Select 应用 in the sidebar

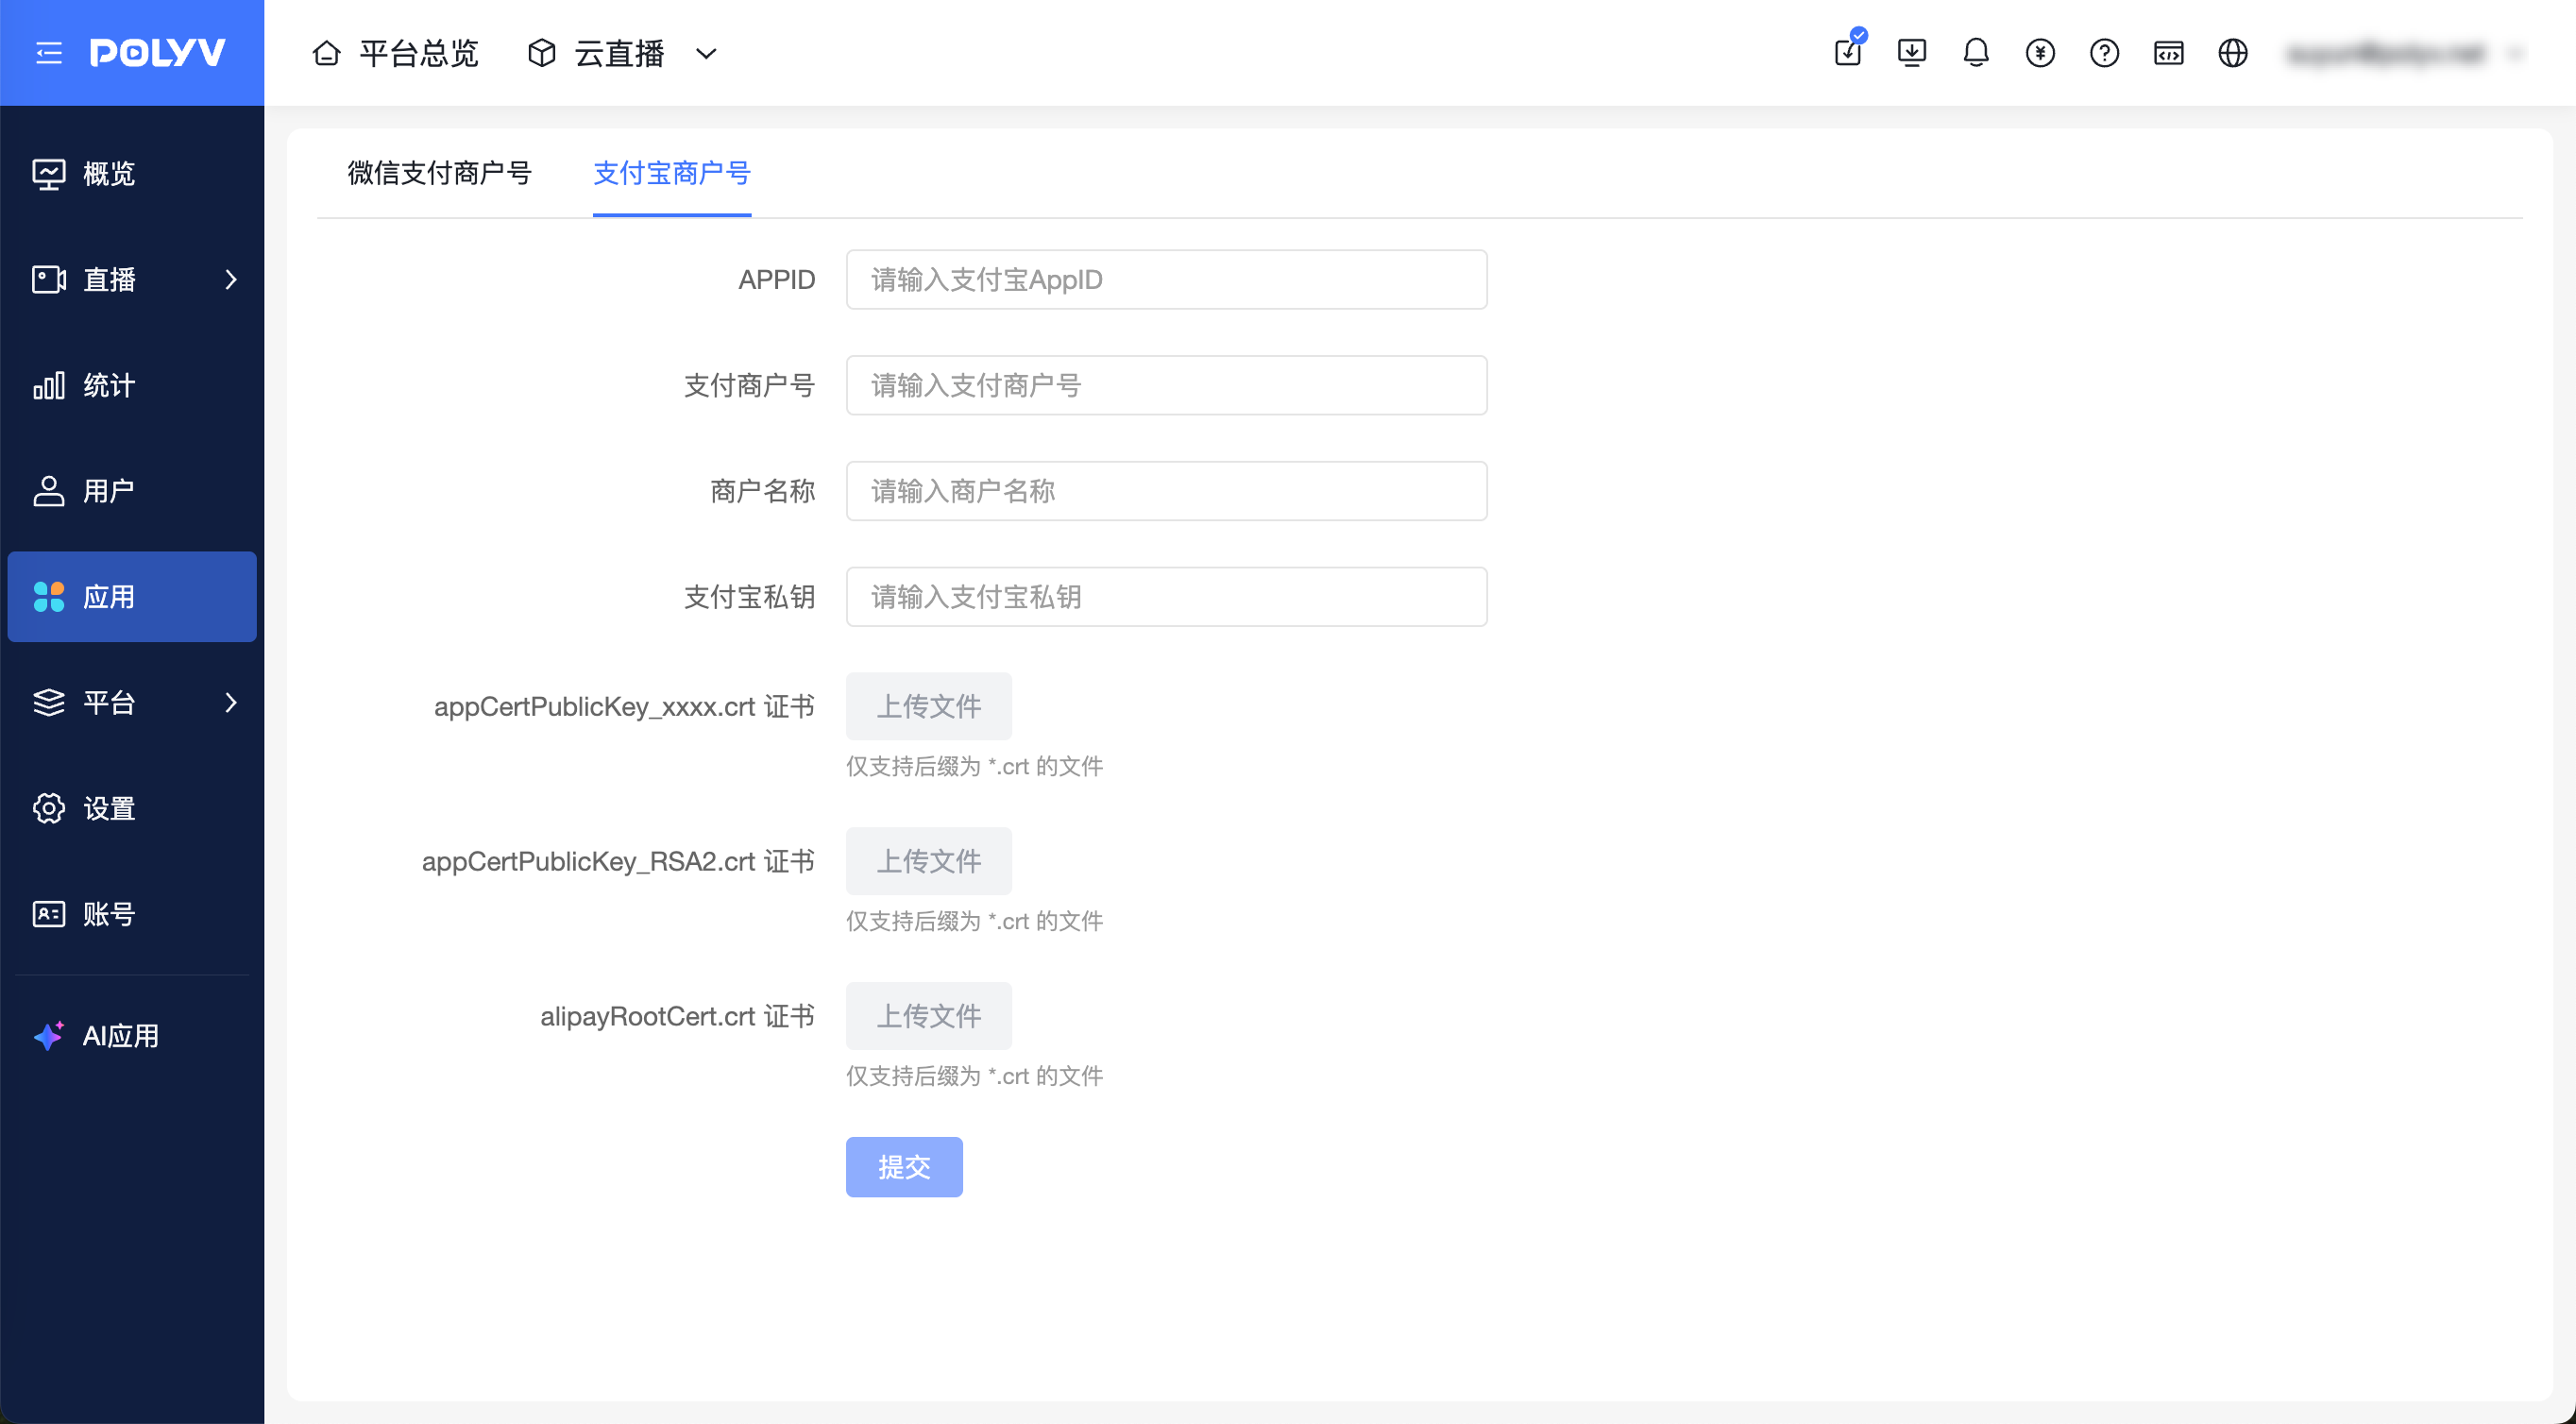[132, 597]
